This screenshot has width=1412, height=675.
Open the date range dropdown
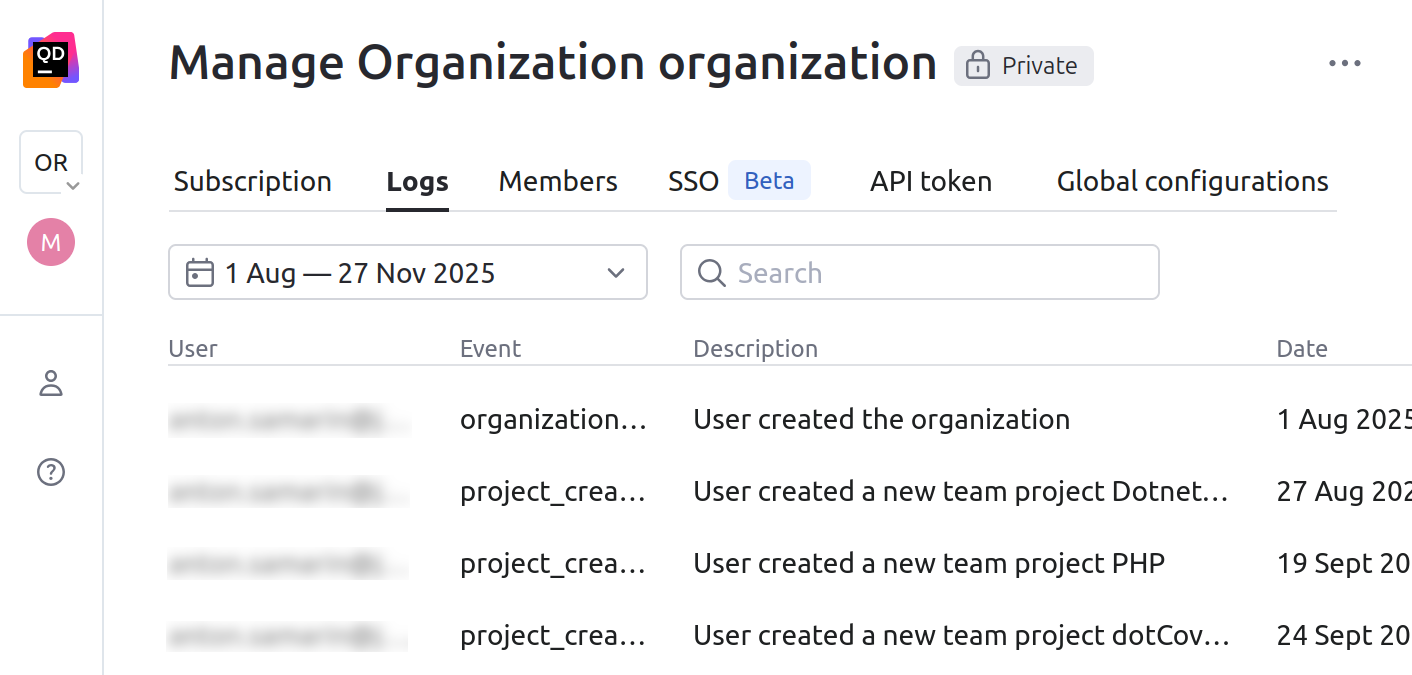615,272
